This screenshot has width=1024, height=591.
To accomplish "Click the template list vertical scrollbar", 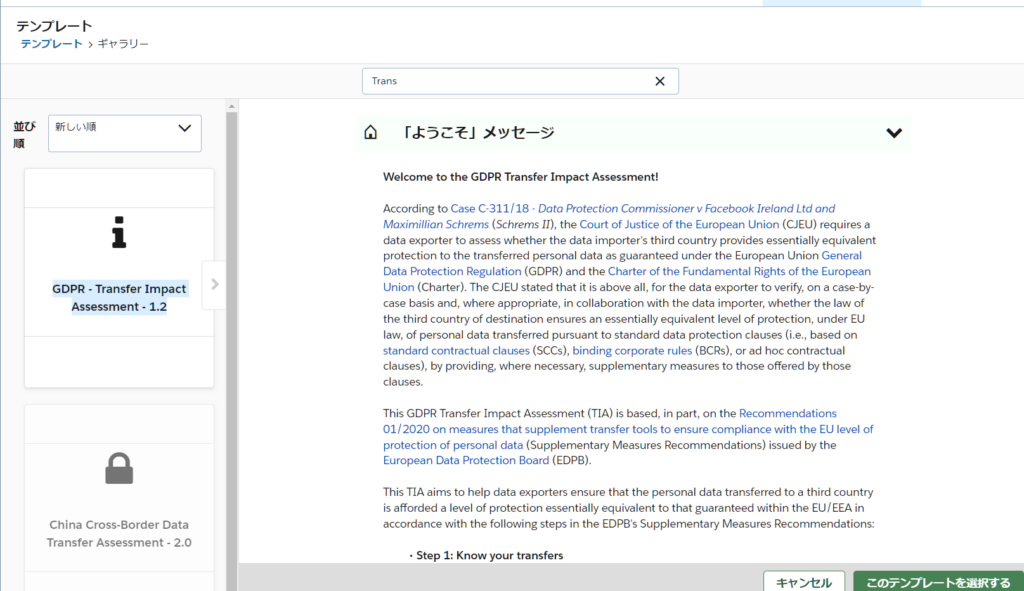I will coord(232,350).
